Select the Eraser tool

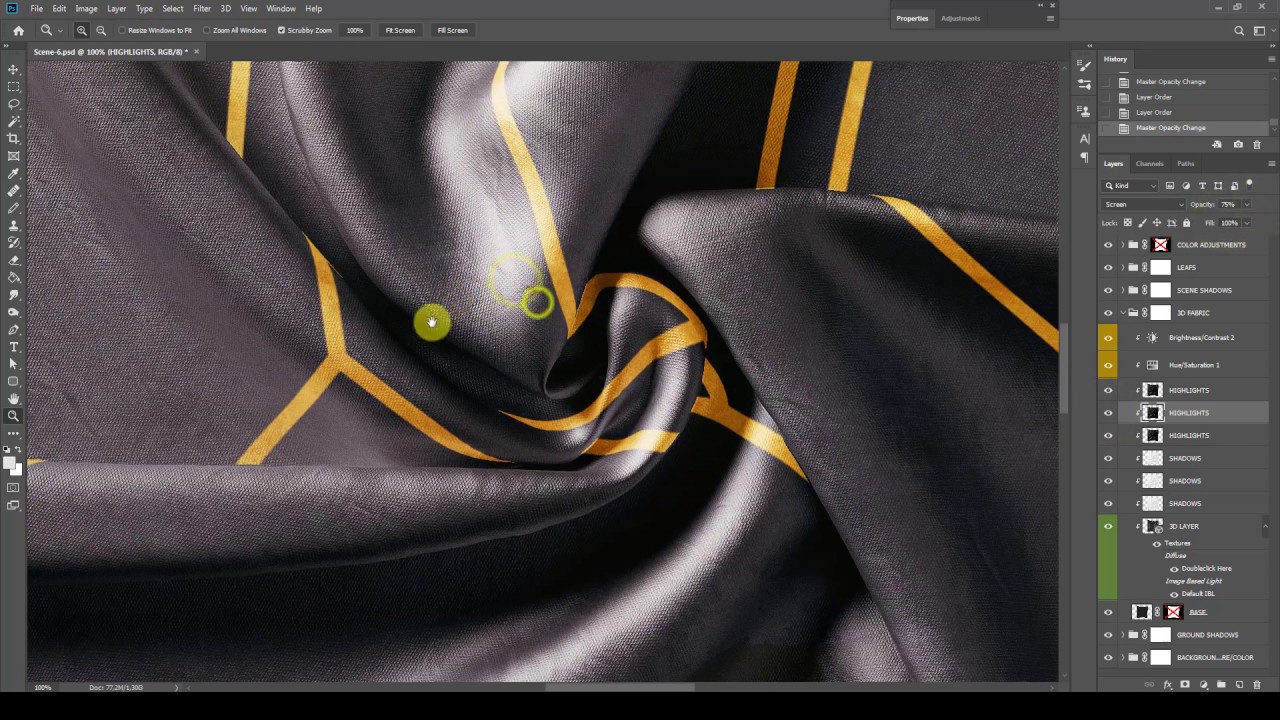tap(13, 260)
